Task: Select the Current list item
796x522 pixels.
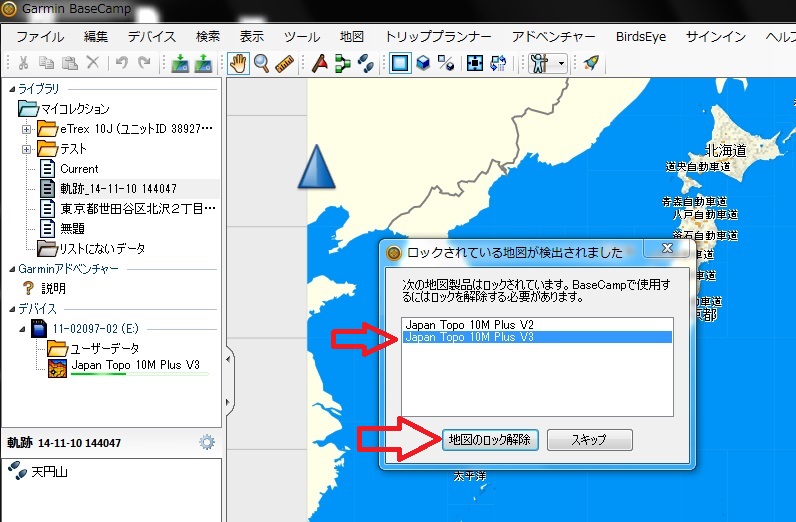Action: [69, 169]
